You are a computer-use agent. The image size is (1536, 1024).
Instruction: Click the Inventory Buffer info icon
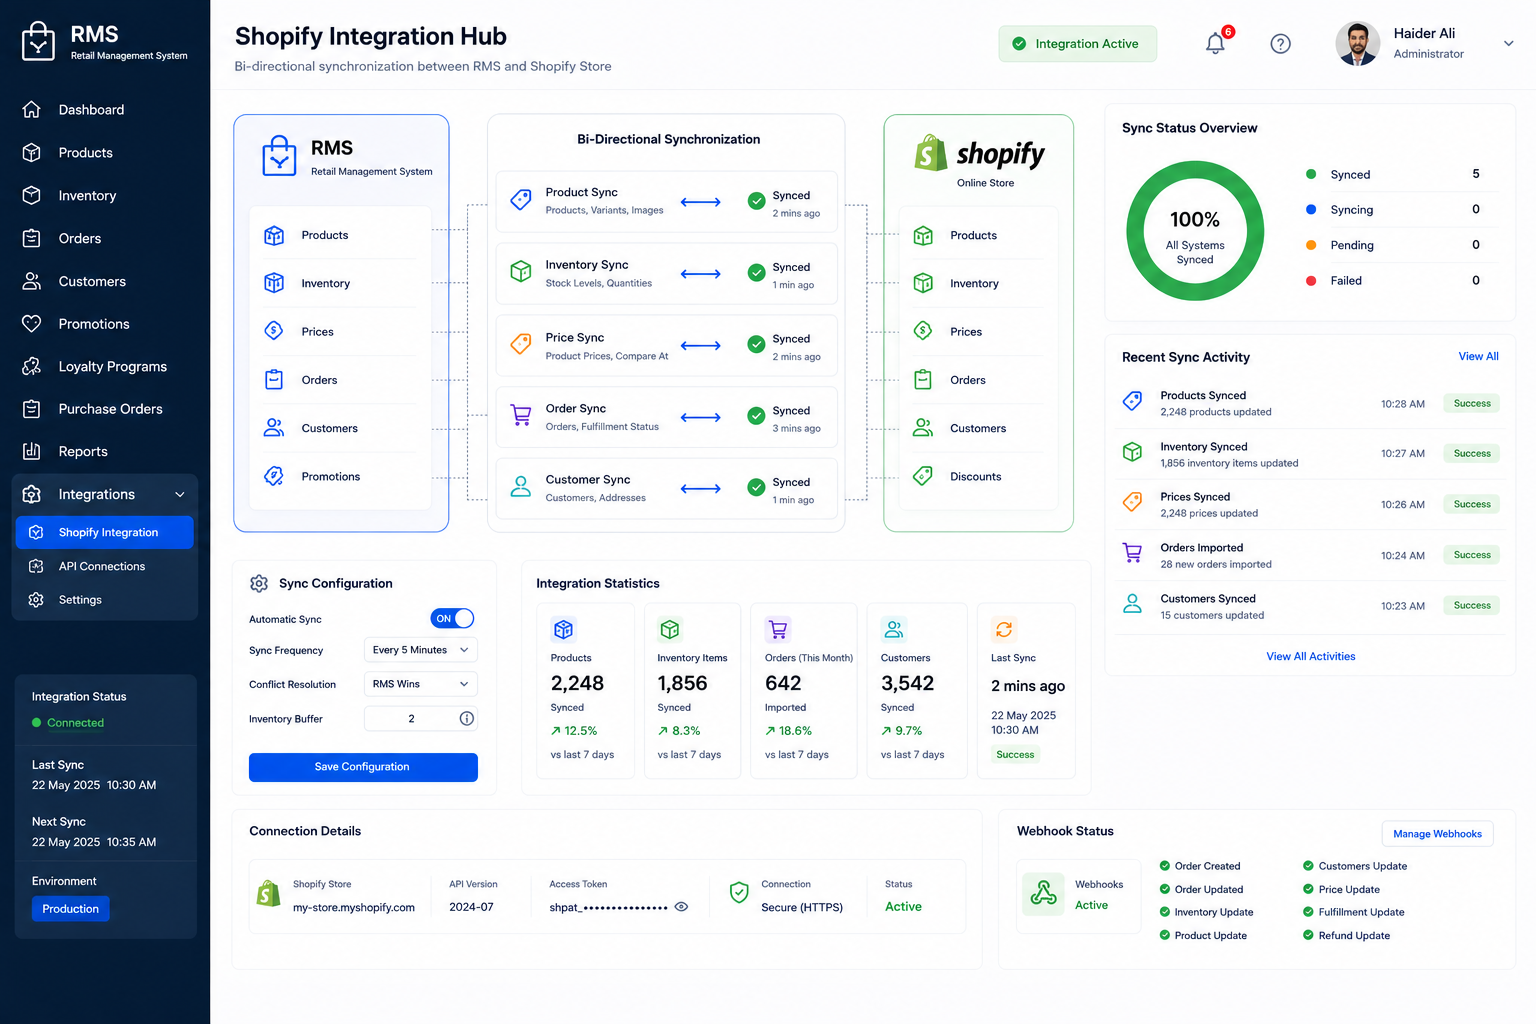[x=466, y=718]
